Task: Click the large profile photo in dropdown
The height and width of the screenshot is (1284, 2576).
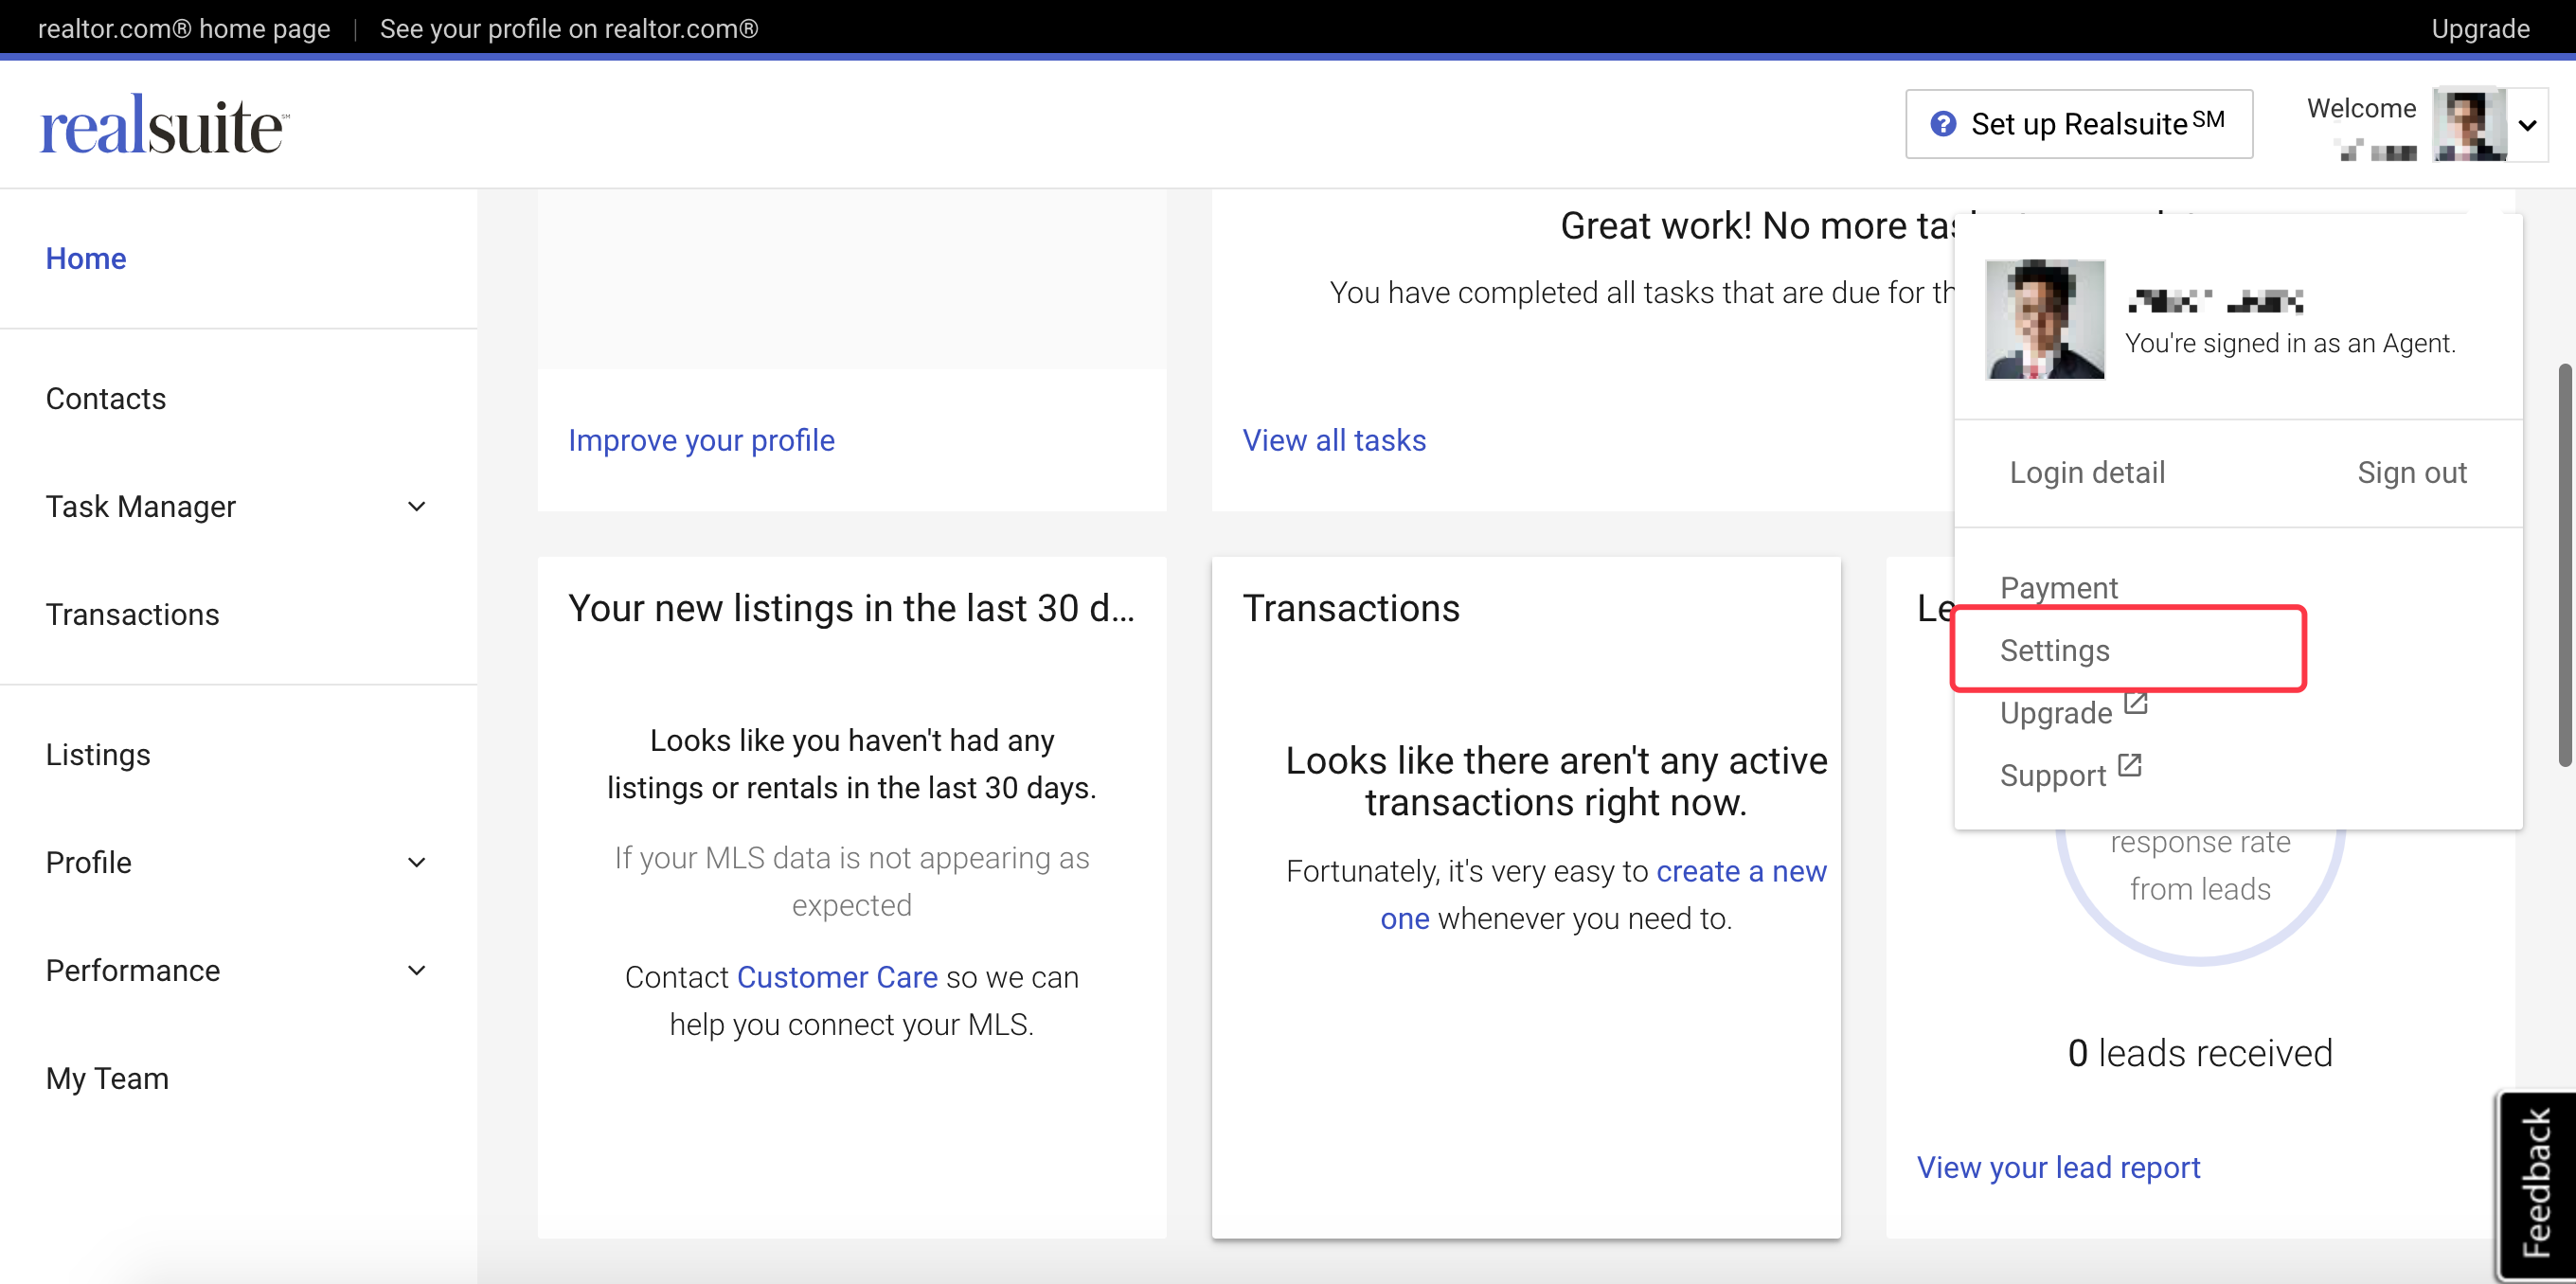Action: [2044, 319]
